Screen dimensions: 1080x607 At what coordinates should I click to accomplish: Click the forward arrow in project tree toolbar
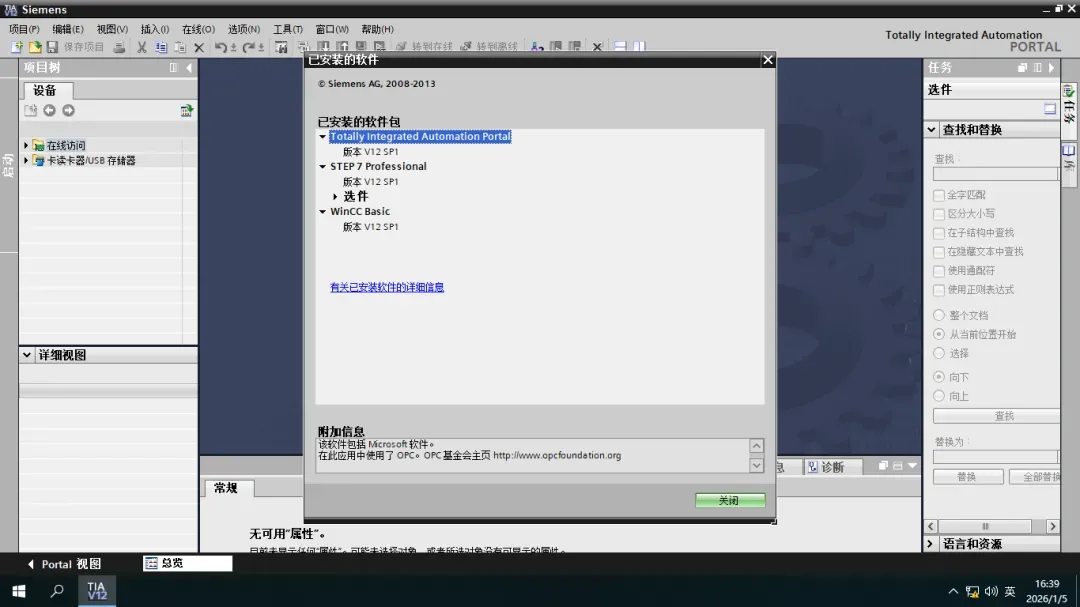point(68,110)
